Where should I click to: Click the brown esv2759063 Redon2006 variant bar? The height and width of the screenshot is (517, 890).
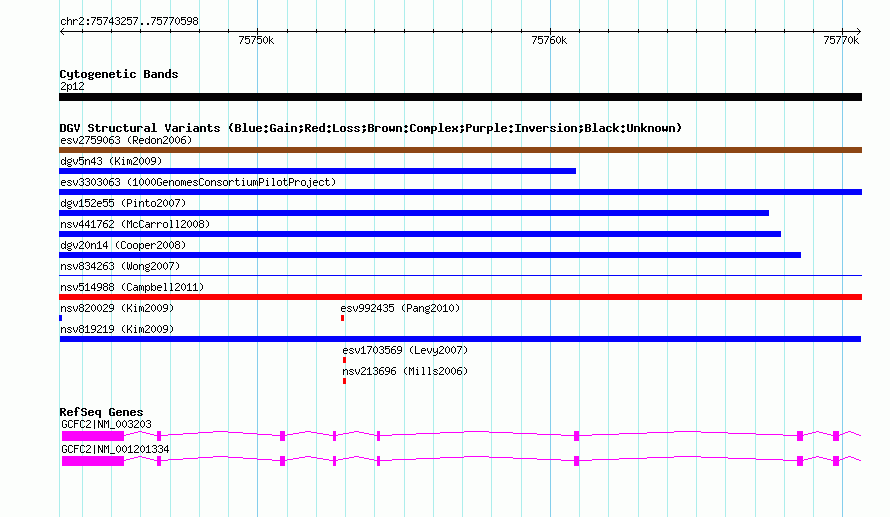tap(460, 150)
